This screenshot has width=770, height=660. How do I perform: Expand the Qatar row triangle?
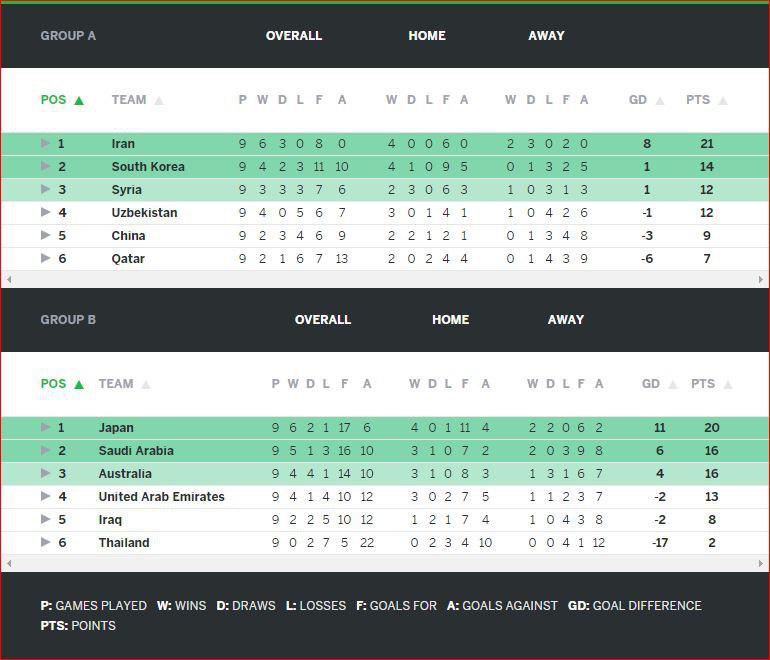45,259
